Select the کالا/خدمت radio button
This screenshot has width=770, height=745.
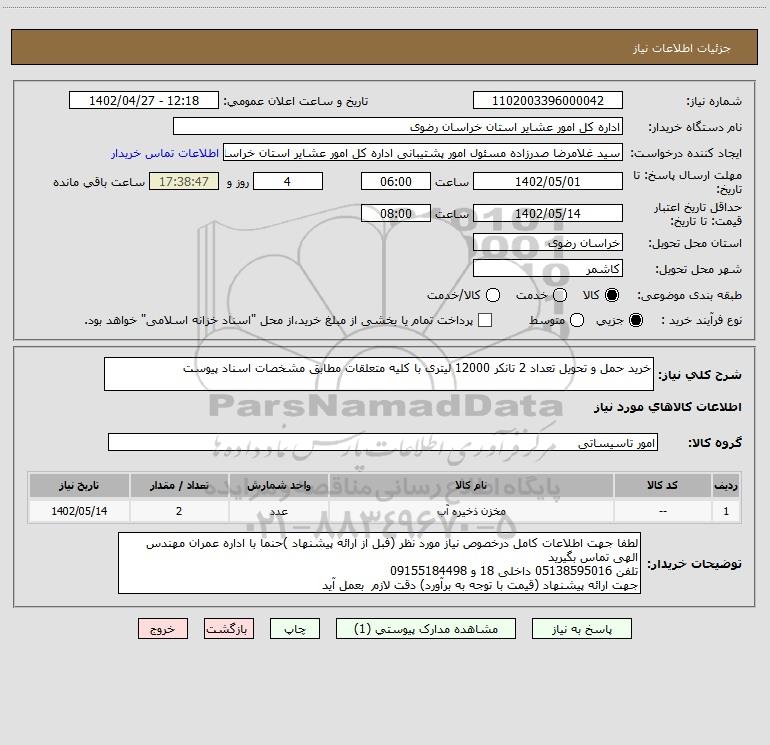493,295
